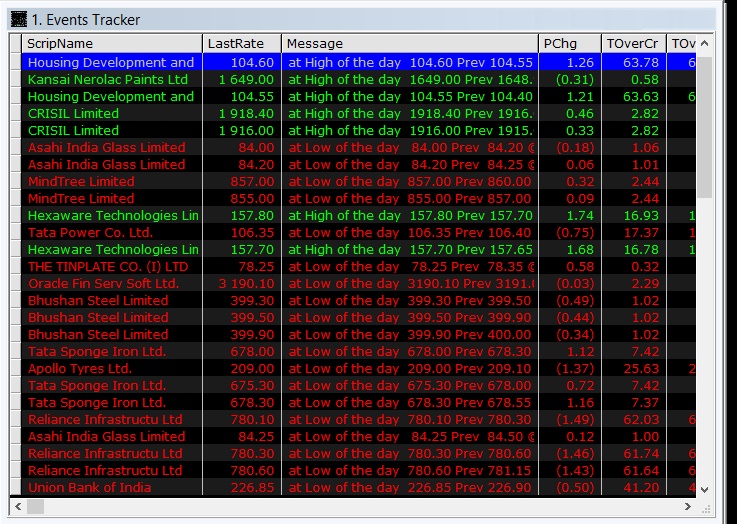This screenshot has width=737, height=524.
Task: Select THE TINPLATE CO. (I) LTD row
Action: click(x=358, y=266)
